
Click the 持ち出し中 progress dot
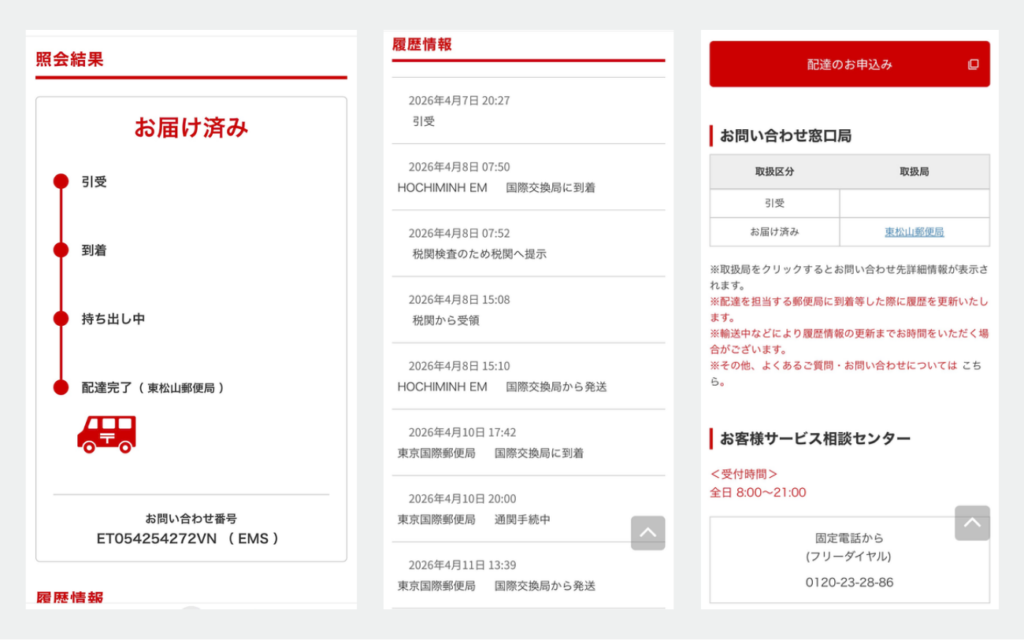(61, 319)
